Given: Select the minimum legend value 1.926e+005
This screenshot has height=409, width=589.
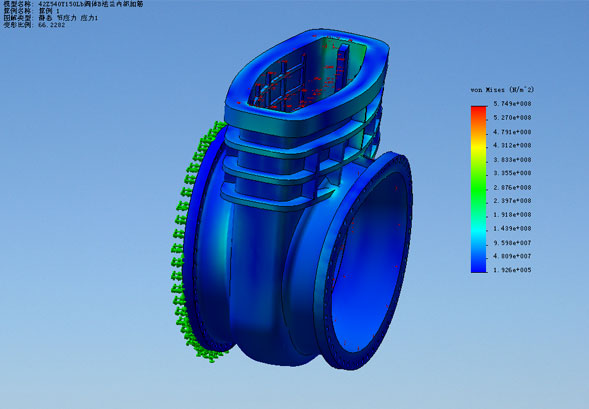Looking at the screenshot, I should coord(512,270).
